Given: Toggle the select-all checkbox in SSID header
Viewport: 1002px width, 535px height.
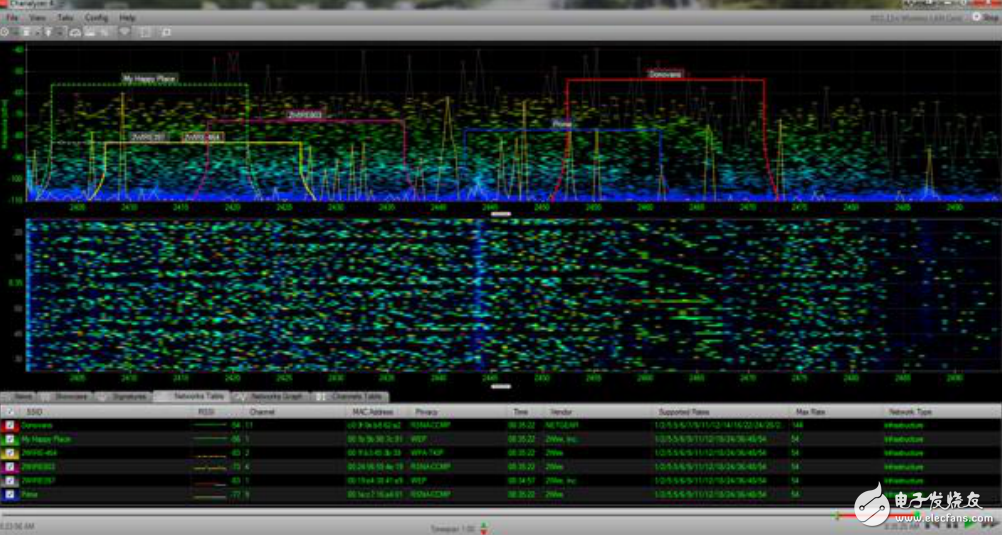Looking at the screenshot, I should tap(10, 412).
